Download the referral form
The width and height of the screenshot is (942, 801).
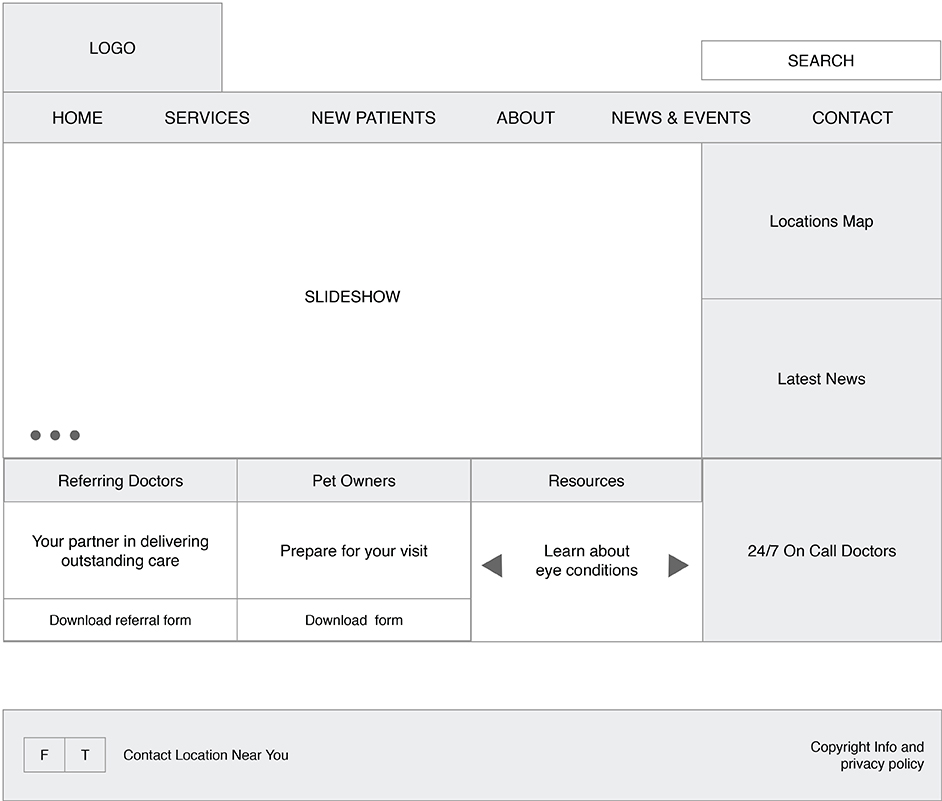point(119,620)
